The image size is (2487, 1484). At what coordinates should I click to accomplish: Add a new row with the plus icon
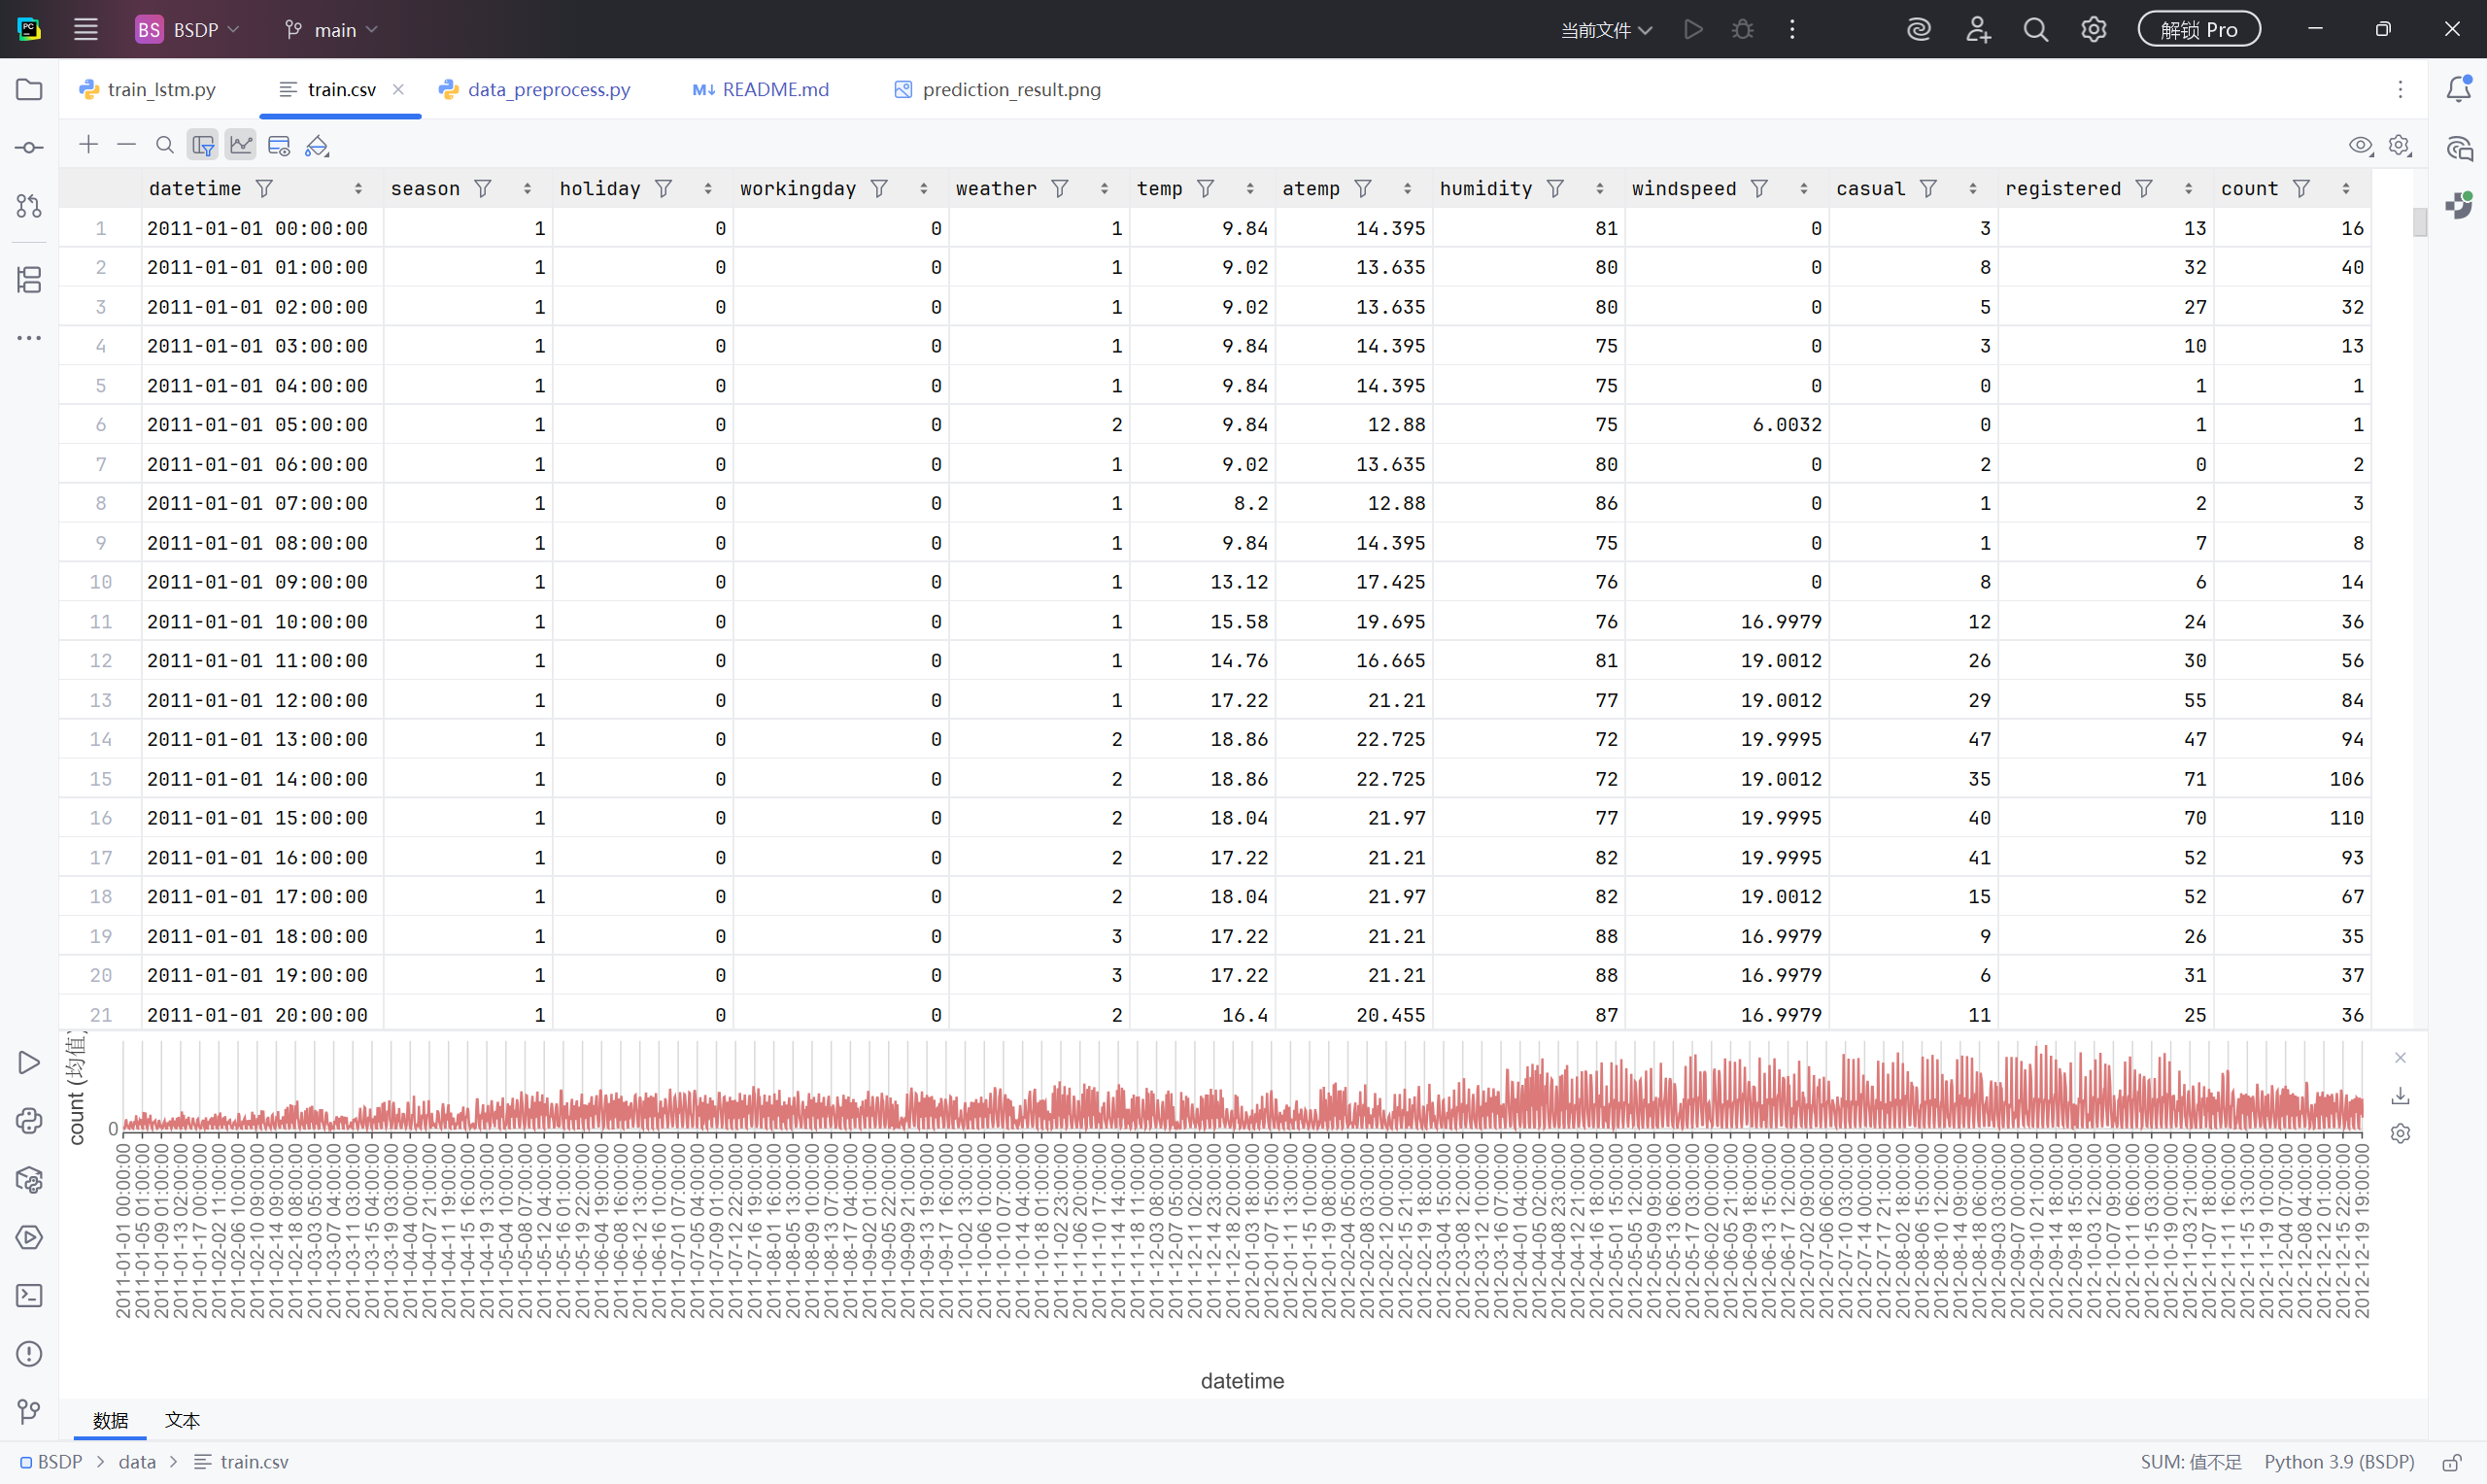tap(88, 145)
